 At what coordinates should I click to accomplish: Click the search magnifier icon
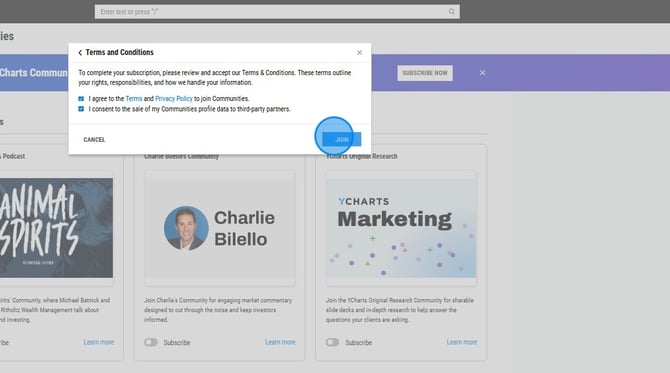(452, 12)
